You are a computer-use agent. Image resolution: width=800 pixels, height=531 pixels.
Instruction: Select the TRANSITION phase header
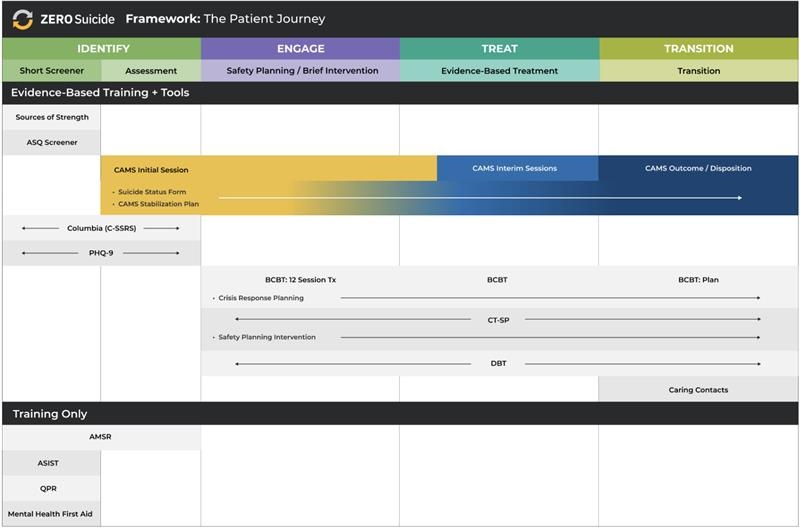[x=698, y=48]
